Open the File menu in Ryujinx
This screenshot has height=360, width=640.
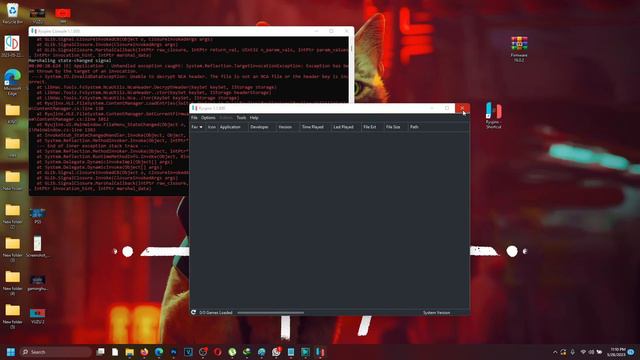click(194, 118)
